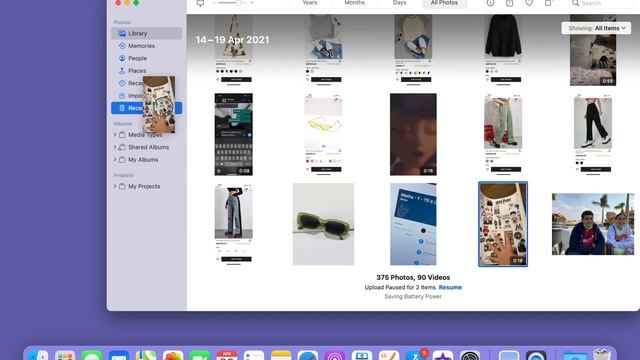Screen dimensions: 640x360
Task: Select the black sweater product screenshot
Action: coord(503,50)
